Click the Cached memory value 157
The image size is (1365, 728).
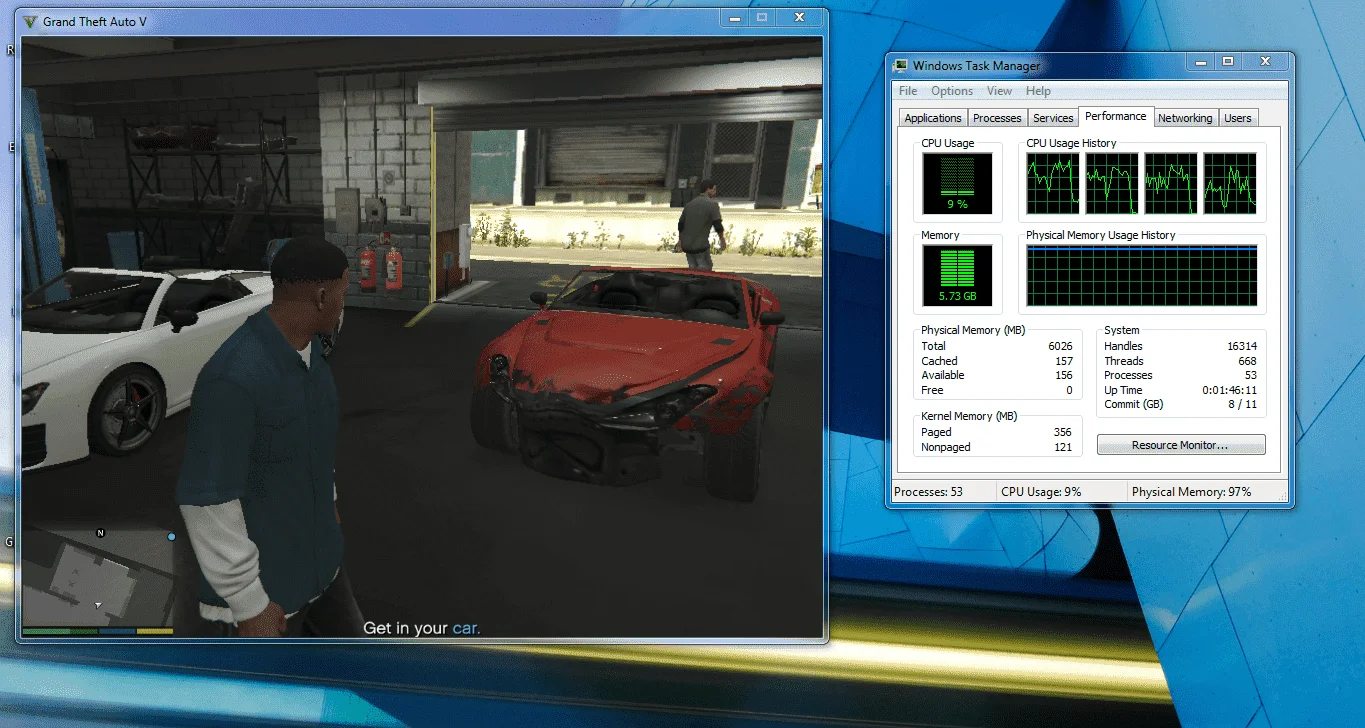pyautogui.click(x=1064, y=361)
